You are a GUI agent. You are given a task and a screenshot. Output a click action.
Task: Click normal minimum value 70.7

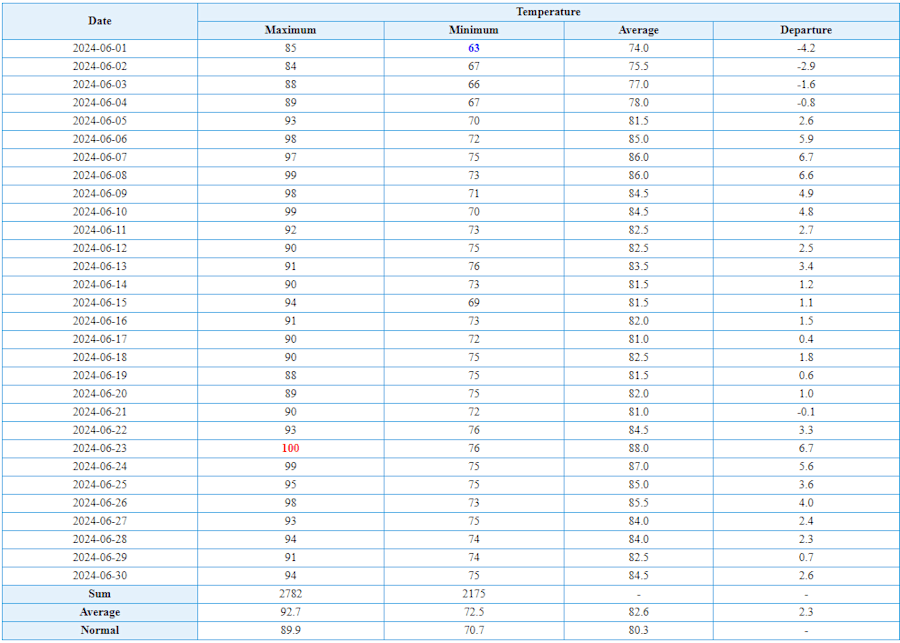point(474,630)
